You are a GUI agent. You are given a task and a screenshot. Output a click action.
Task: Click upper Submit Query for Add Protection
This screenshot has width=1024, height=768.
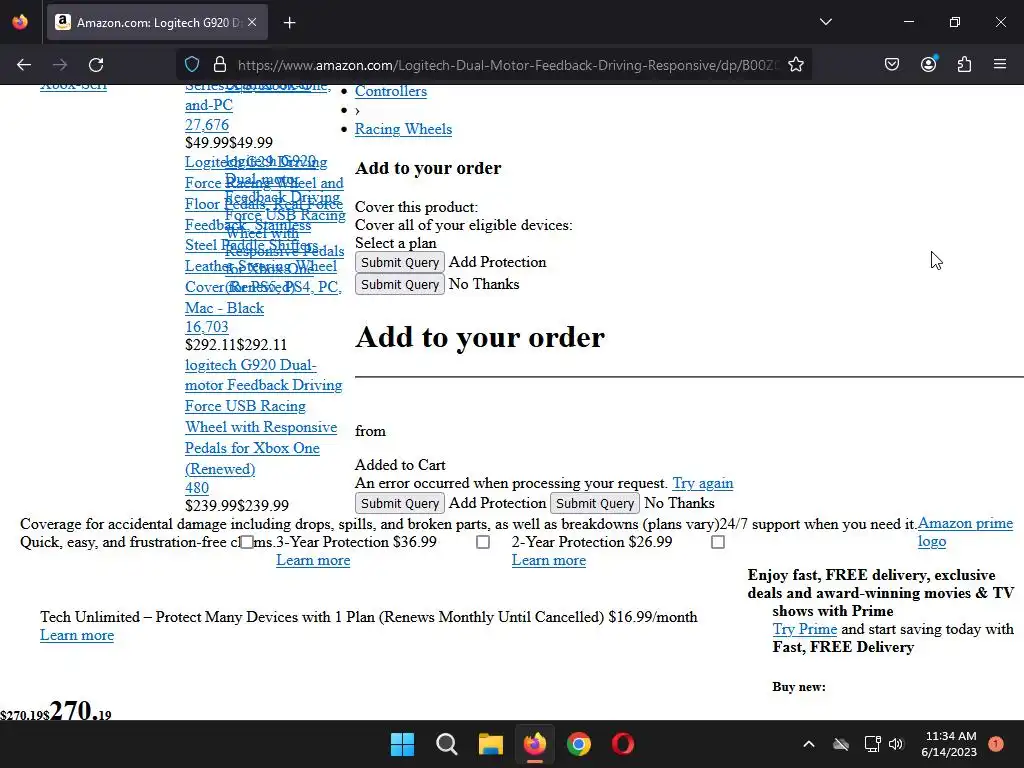400,263
